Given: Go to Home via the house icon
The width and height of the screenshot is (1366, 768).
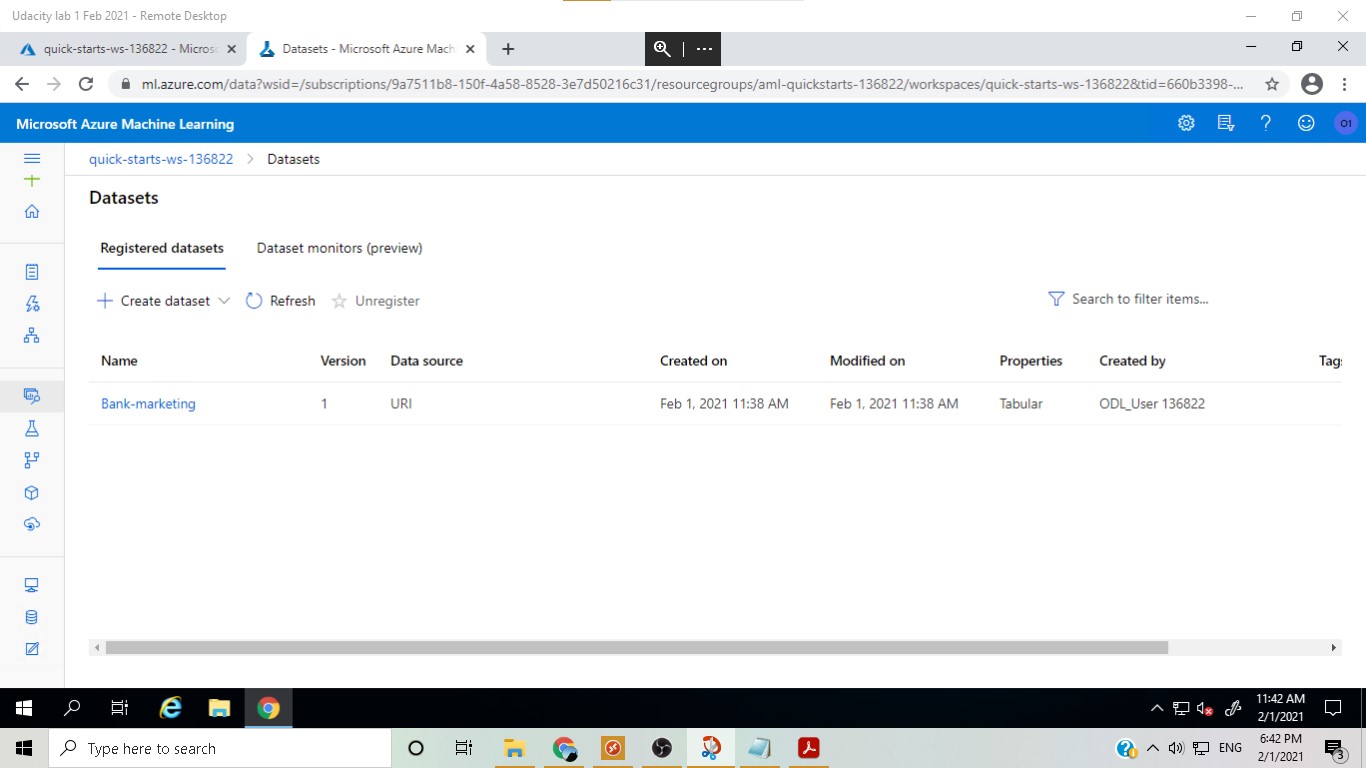Looking at the screenshot, I should pyautogui.click(x=32, y=211).
